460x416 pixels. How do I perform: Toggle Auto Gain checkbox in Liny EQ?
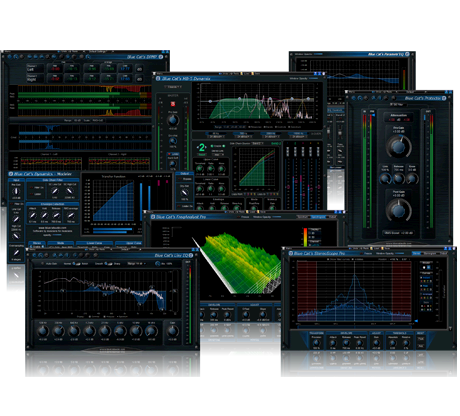49,264
